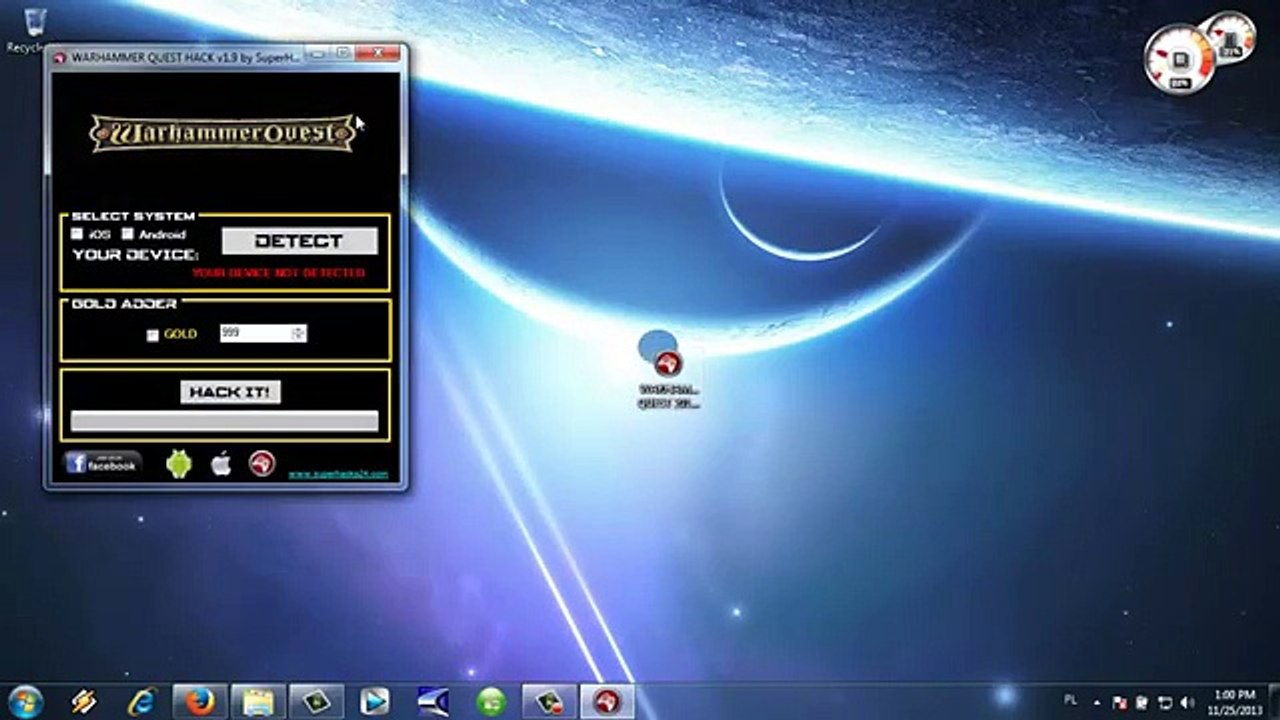Screen dimensions: 1280x720
Task: Click the Warhammer Quest logo banner
Action: coord(223,133)
